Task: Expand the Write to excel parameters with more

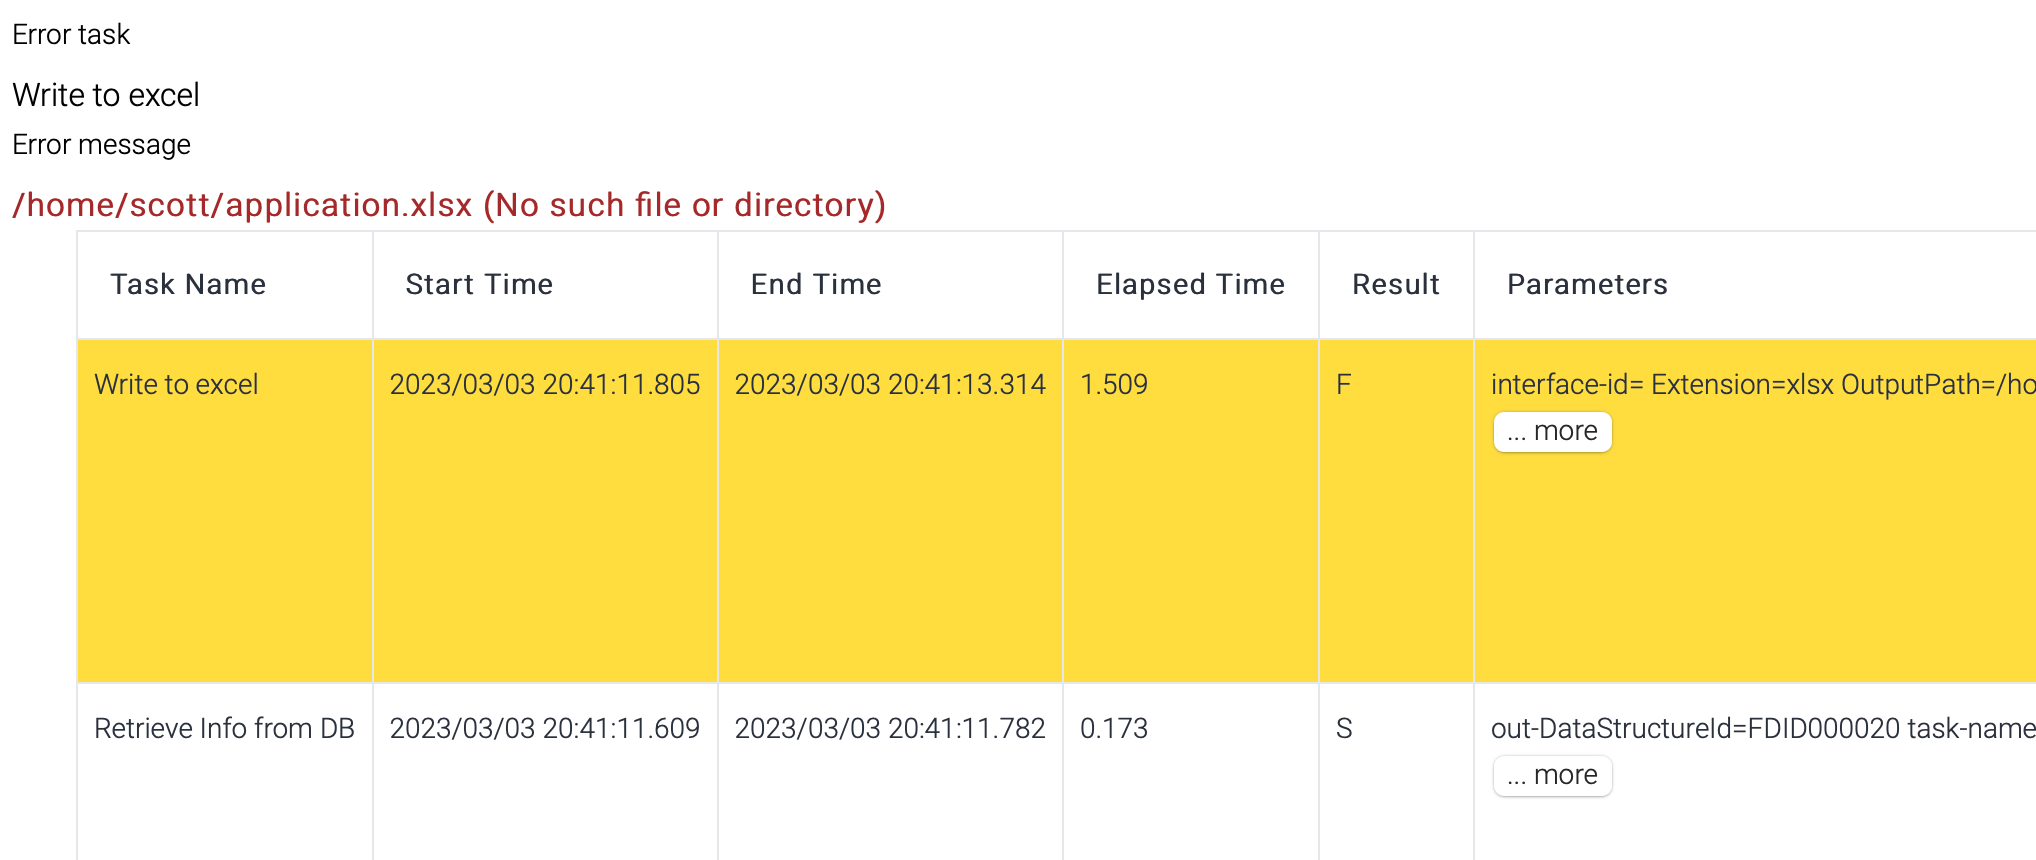Action: click(x=1552, y=432)
